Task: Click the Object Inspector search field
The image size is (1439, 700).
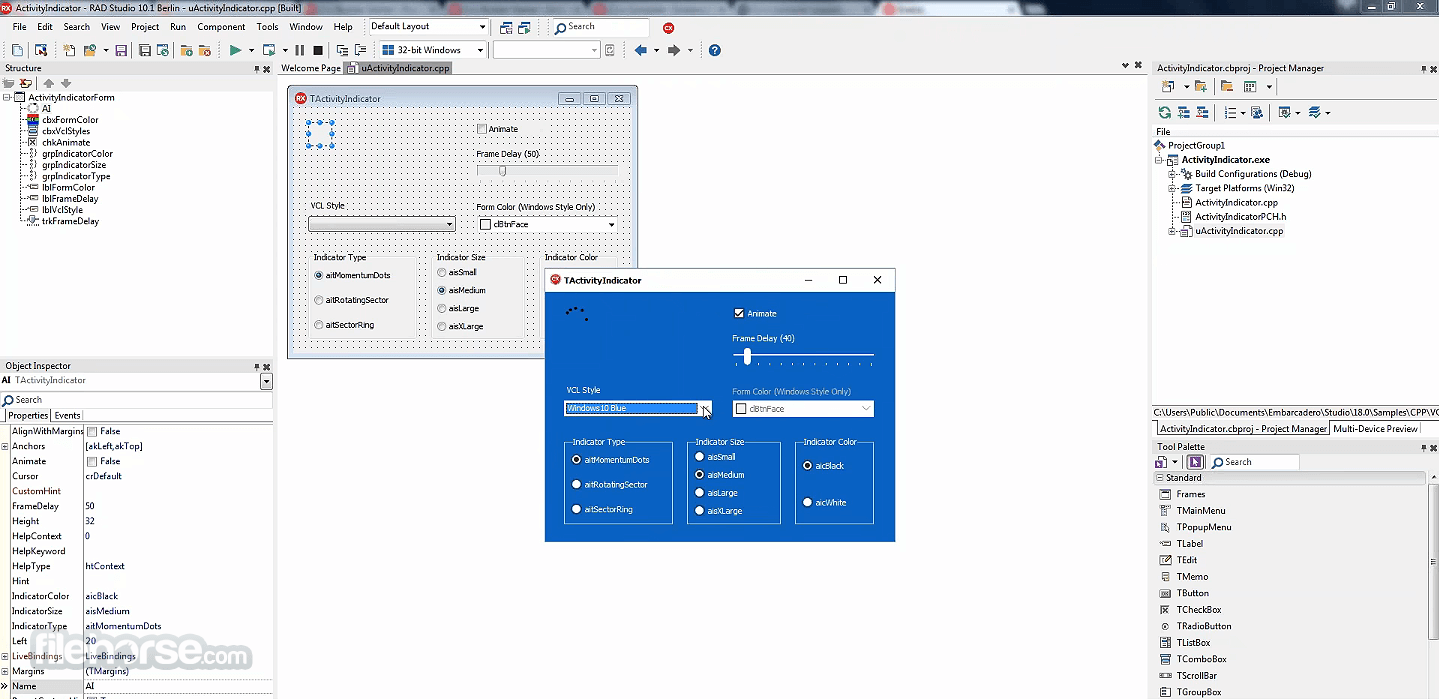Action: pos(136,400)
